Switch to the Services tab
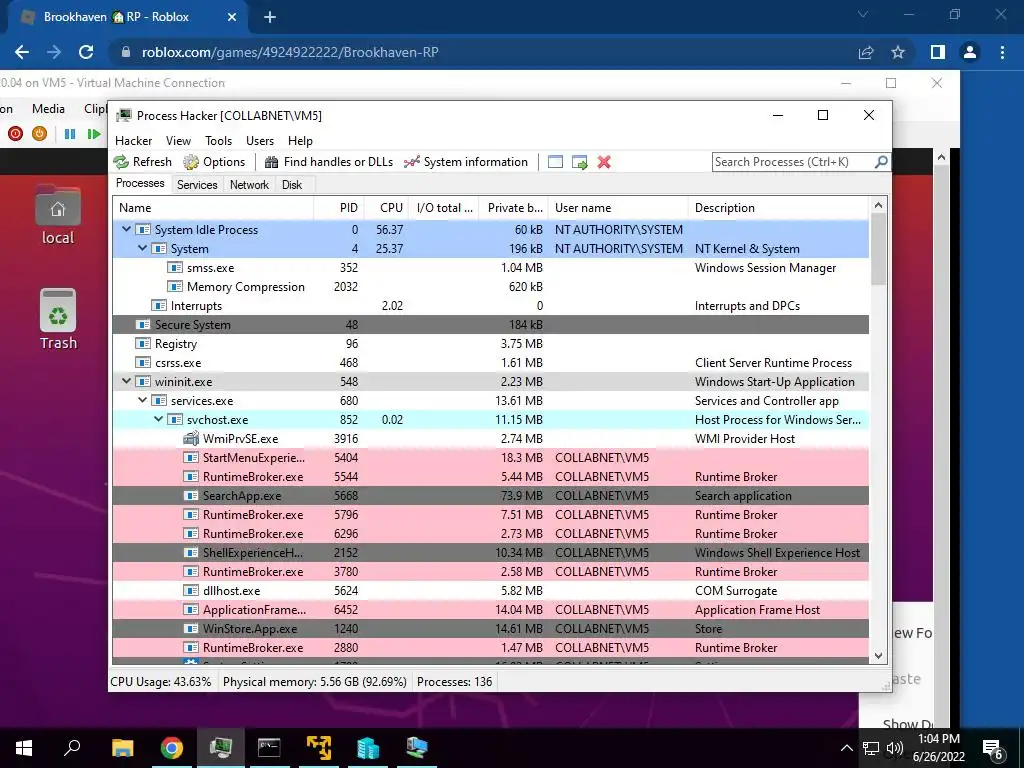This screenshot has width=1024, height=768. [x=197, y=185]
